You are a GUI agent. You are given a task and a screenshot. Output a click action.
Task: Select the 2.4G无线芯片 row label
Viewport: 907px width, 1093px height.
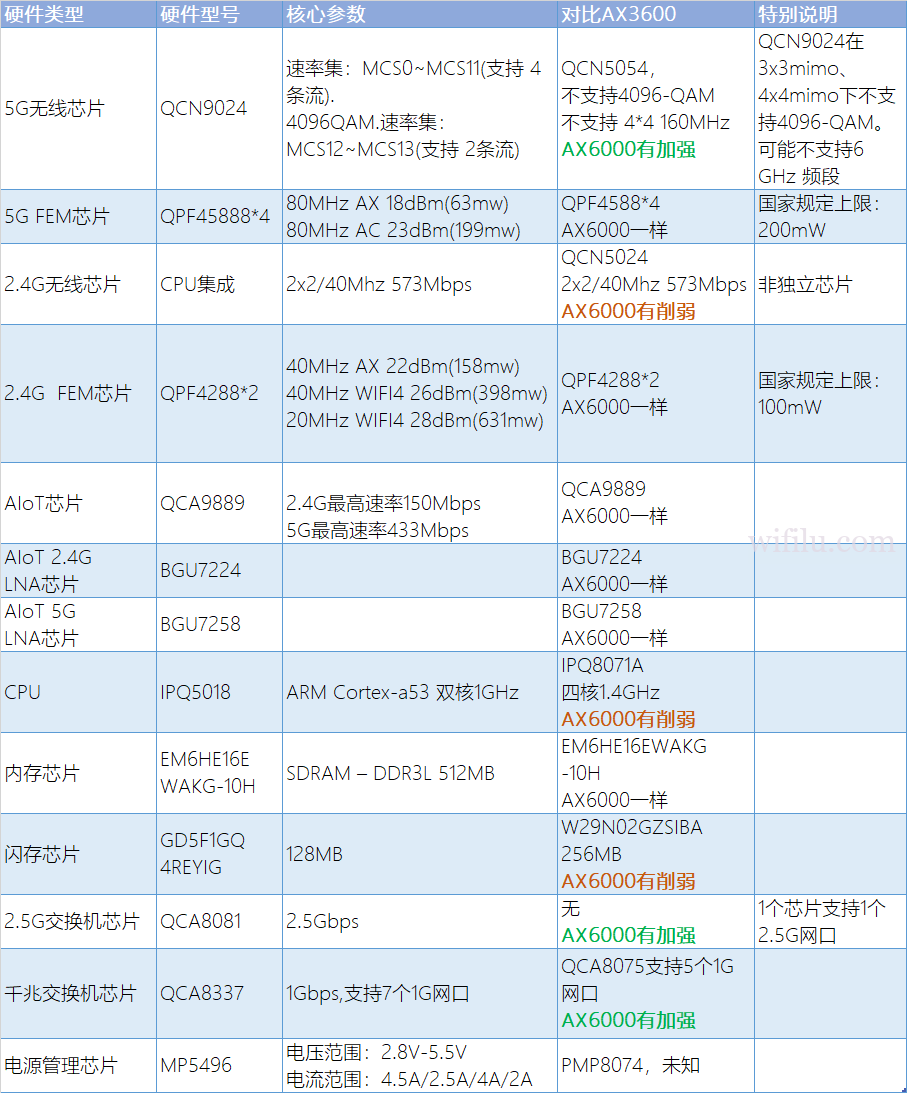(78, 284)
